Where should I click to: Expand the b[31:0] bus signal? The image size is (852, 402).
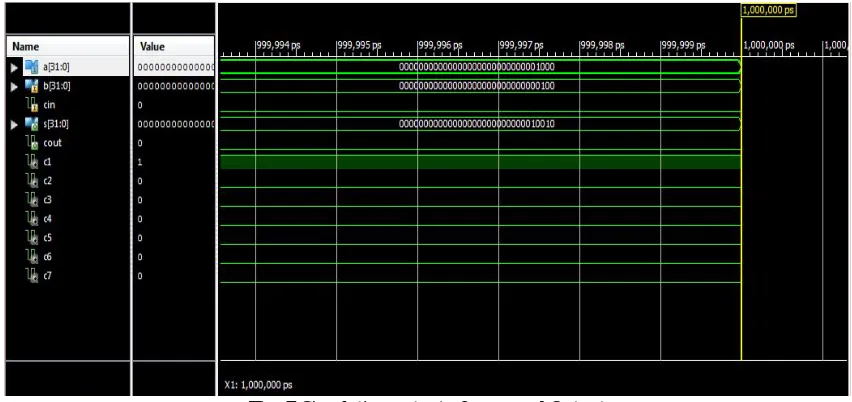click(15, 86)
